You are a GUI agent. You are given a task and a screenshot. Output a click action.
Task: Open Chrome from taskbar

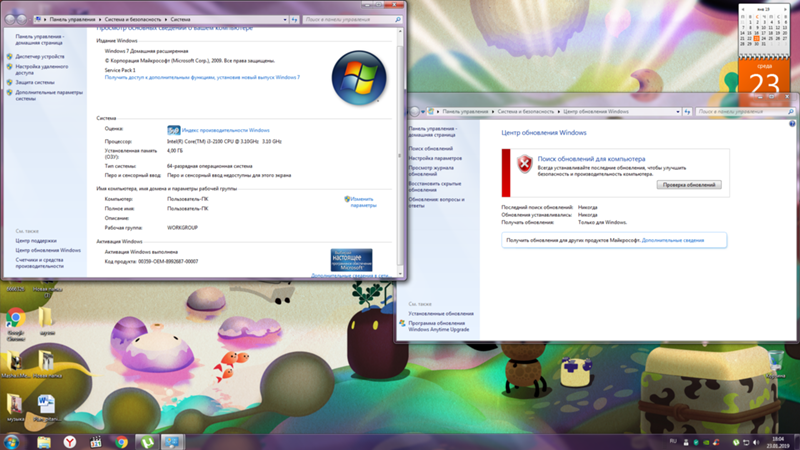(x=121, y=442)
